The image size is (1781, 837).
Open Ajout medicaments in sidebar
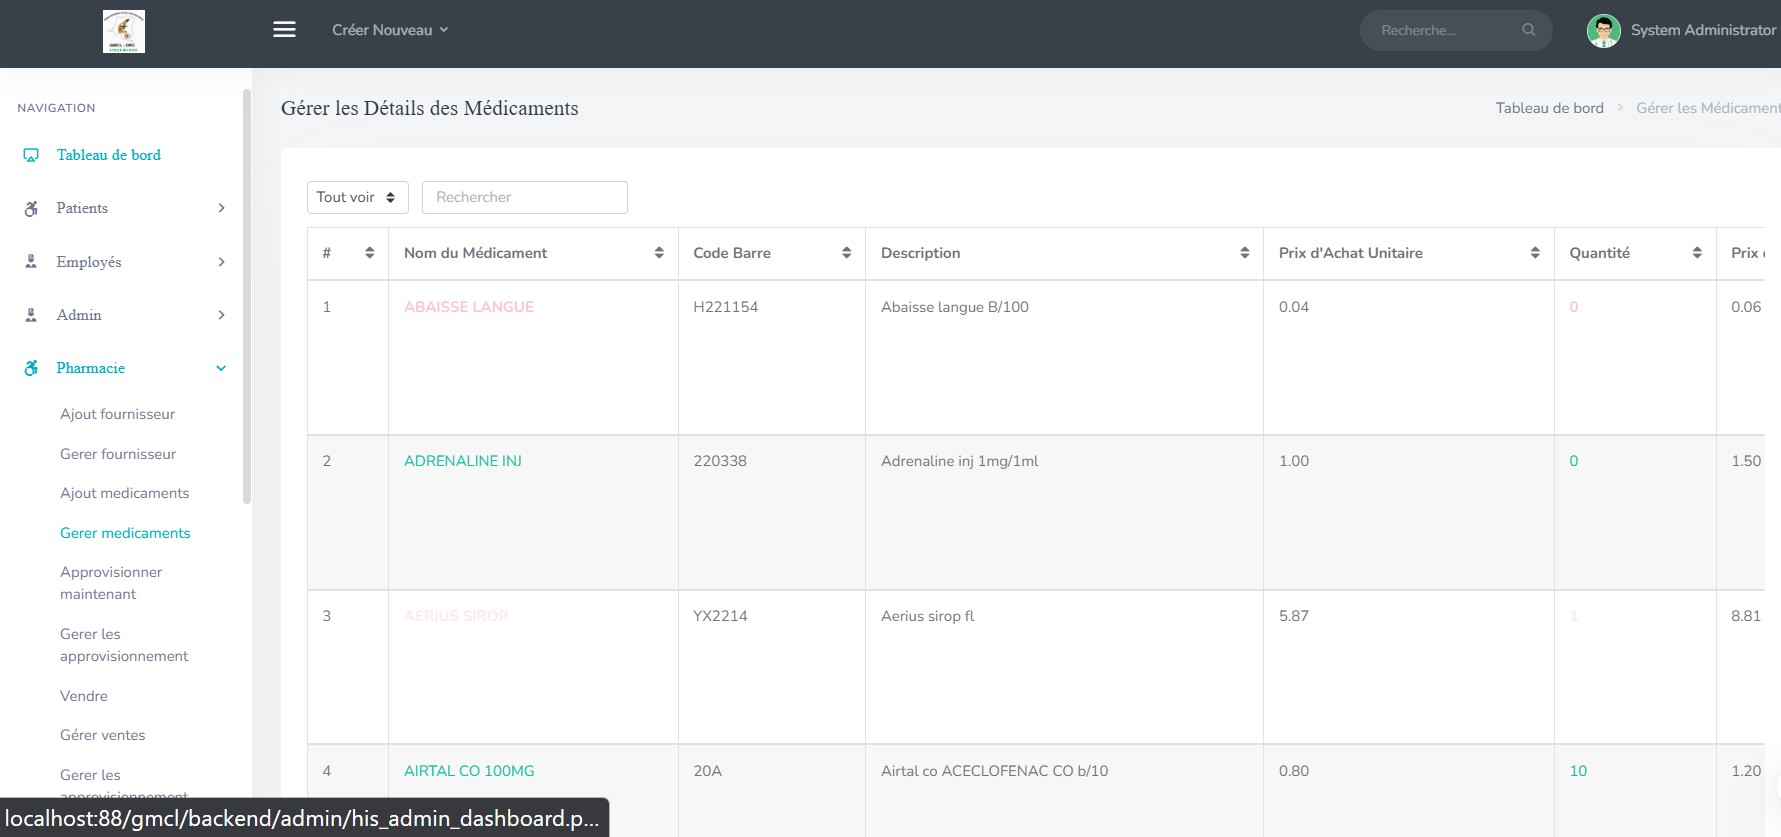click(x=124, y=493)
